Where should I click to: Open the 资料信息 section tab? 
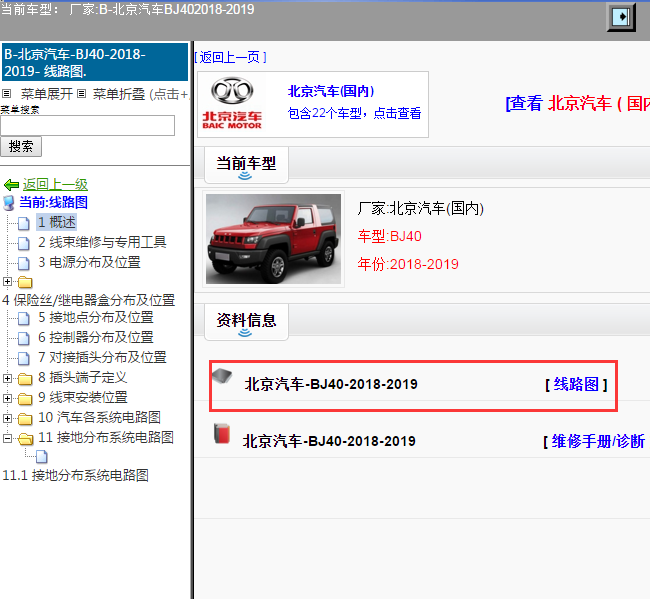[246, 322]
